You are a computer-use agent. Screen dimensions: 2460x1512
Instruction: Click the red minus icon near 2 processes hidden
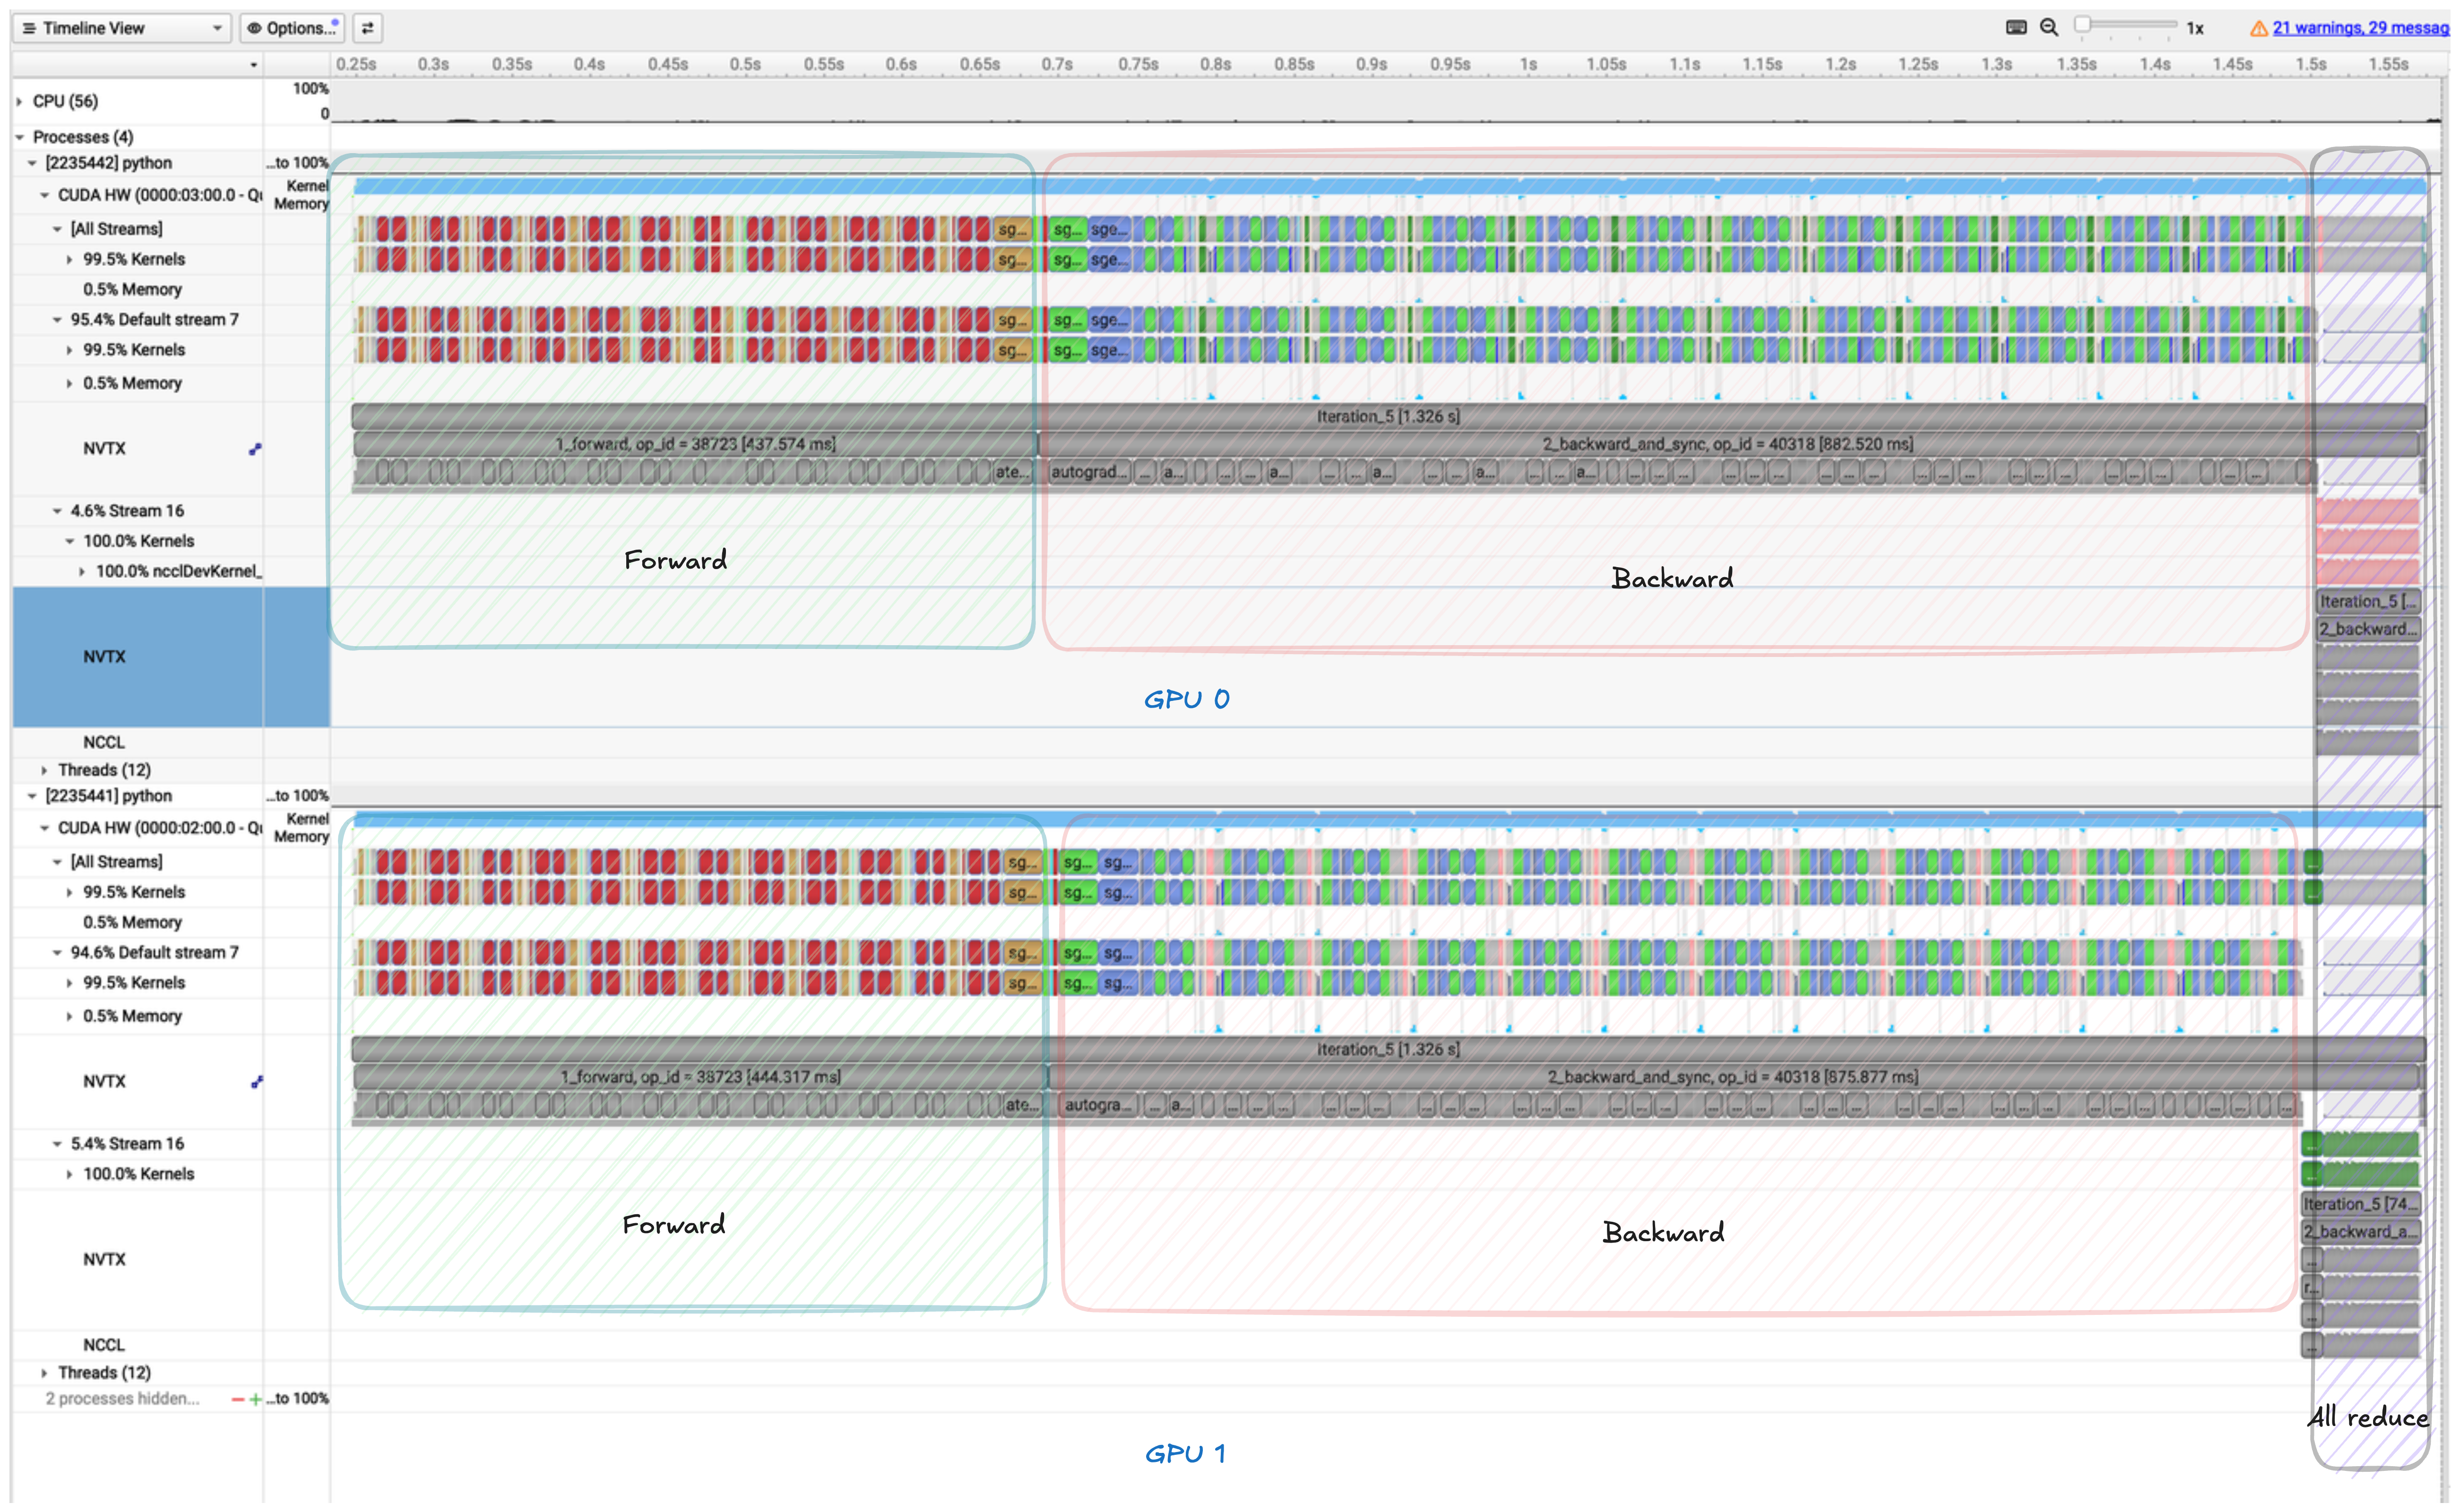pos(238,1399)
